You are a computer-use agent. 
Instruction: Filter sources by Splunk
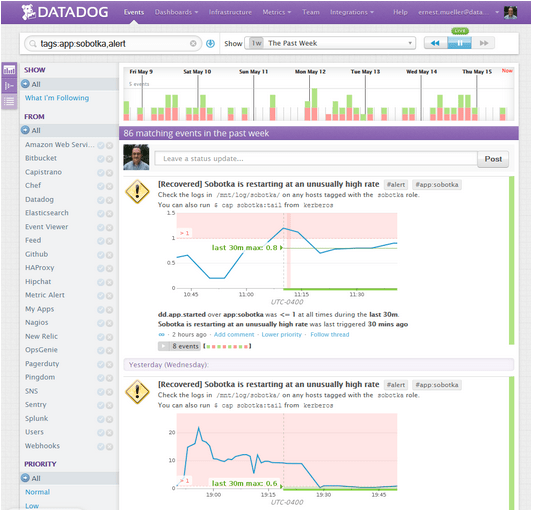pos(36,419)
